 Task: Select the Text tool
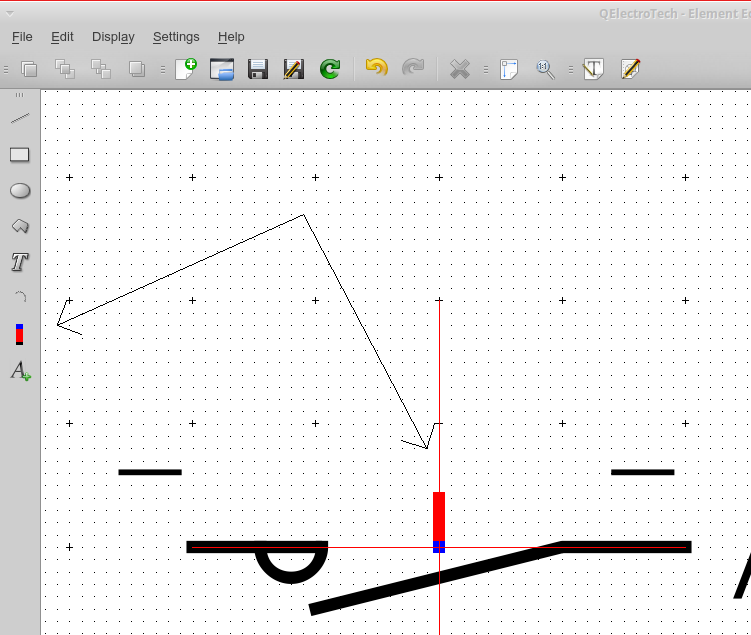(x=20, y=263)
